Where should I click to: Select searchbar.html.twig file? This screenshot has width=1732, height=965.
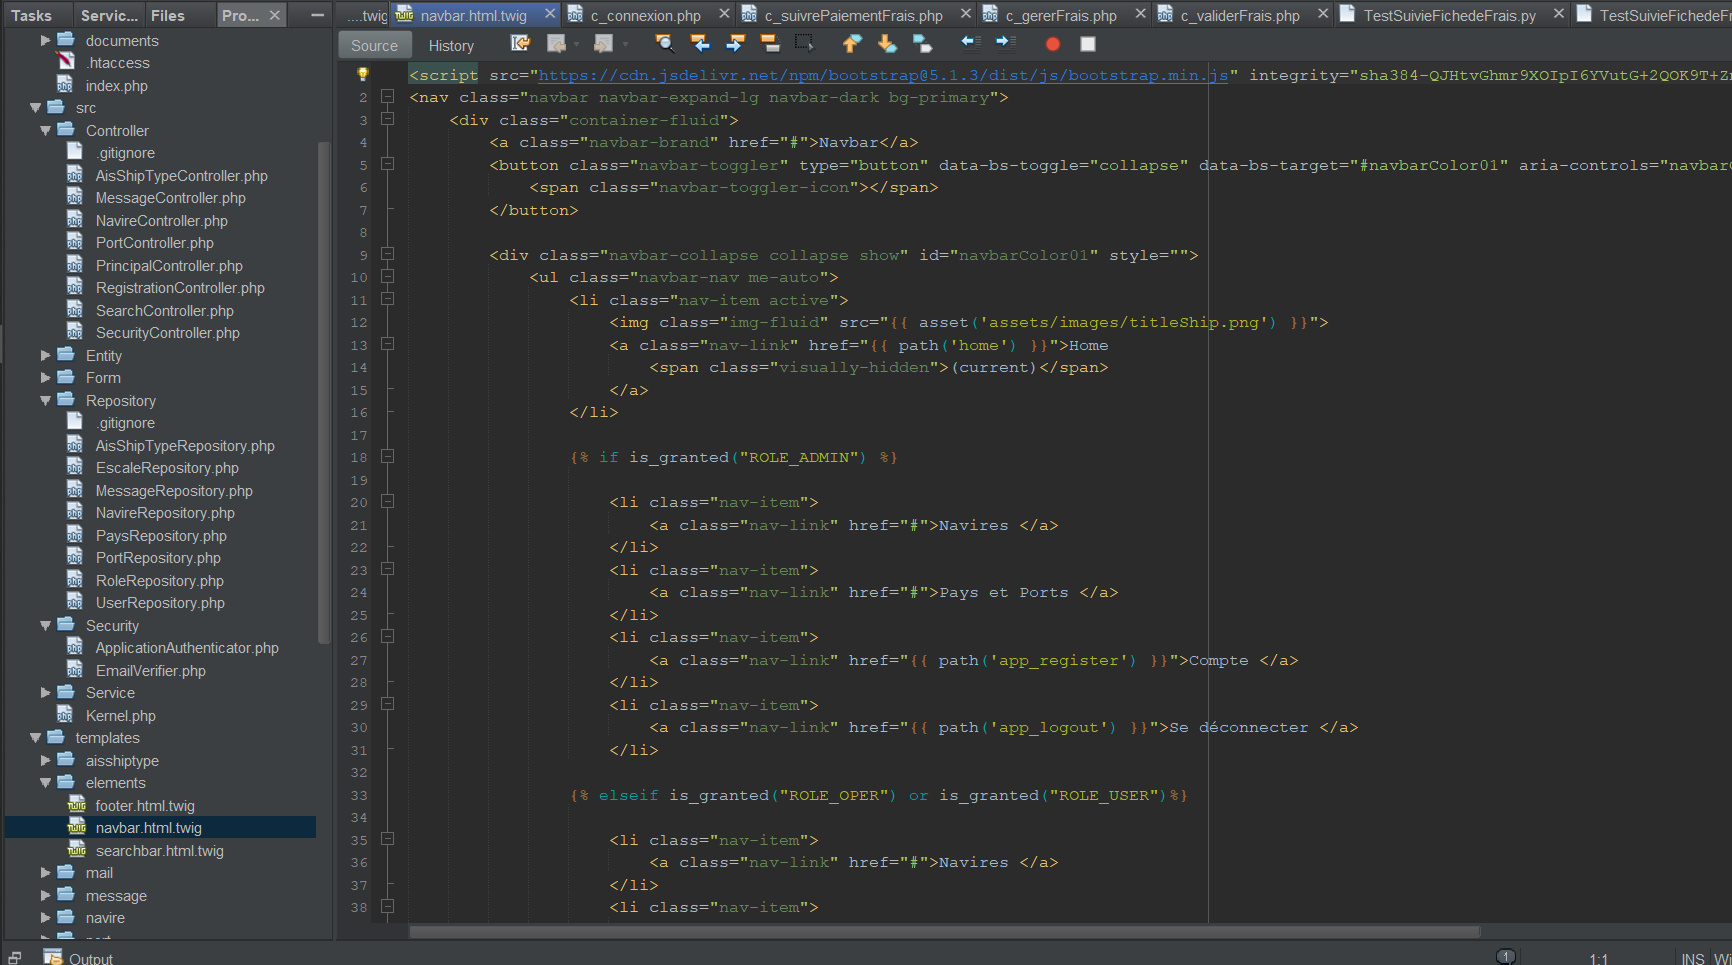click(x=159, y=851)
